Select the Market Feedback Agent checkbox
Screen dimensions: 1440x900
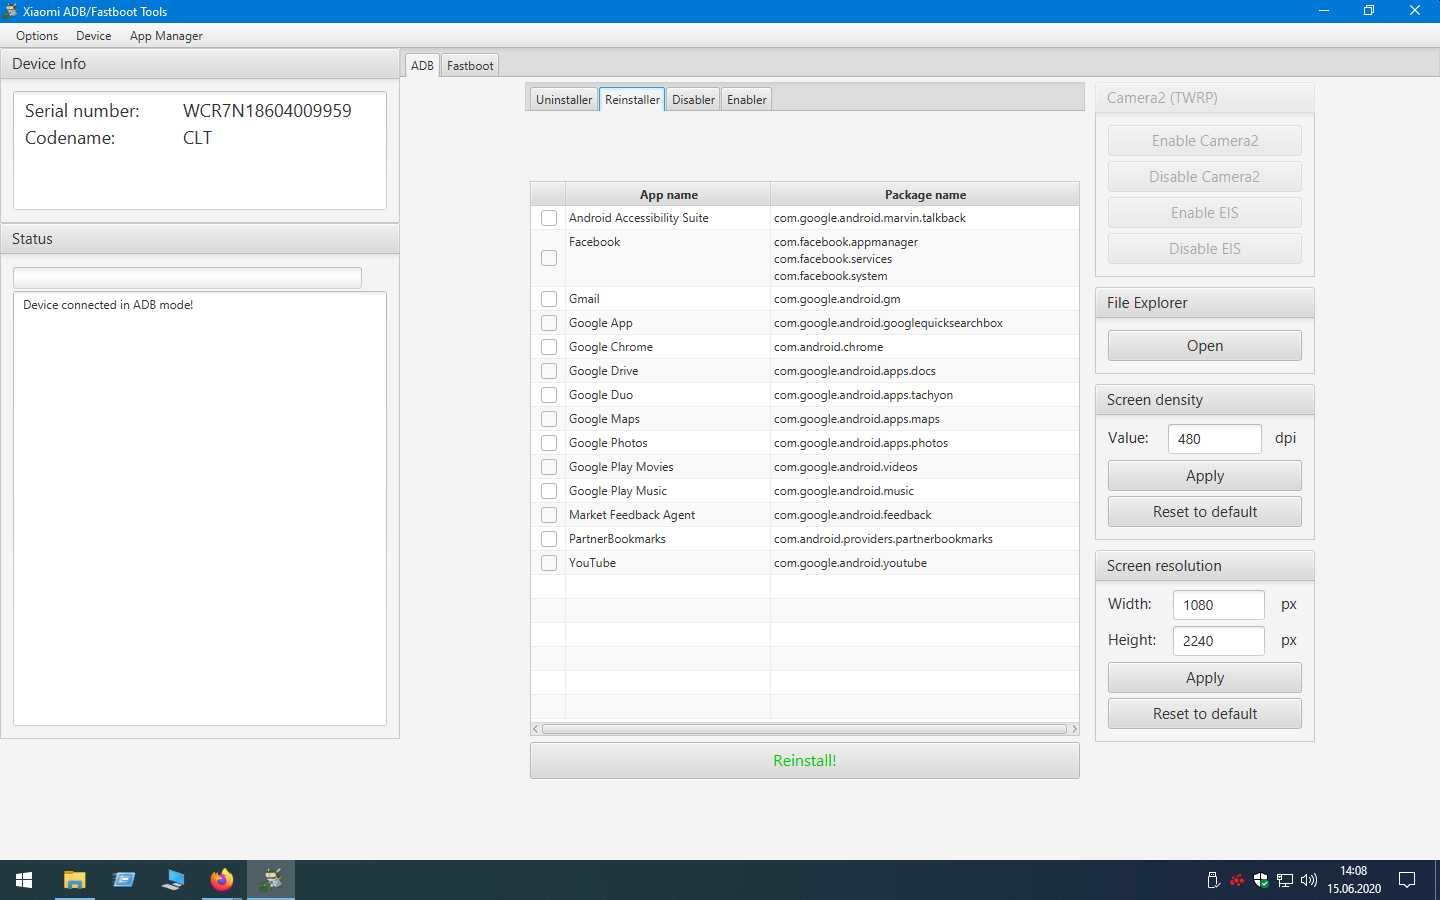pos(549,515)
